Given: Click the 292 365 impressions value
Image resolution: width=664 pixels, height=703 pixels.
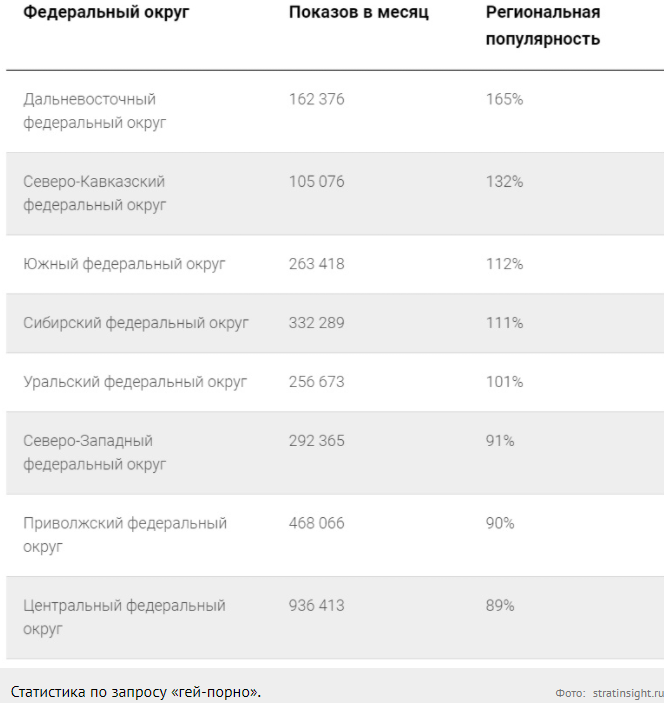Looking at the screenshot, I should point(316,441).
